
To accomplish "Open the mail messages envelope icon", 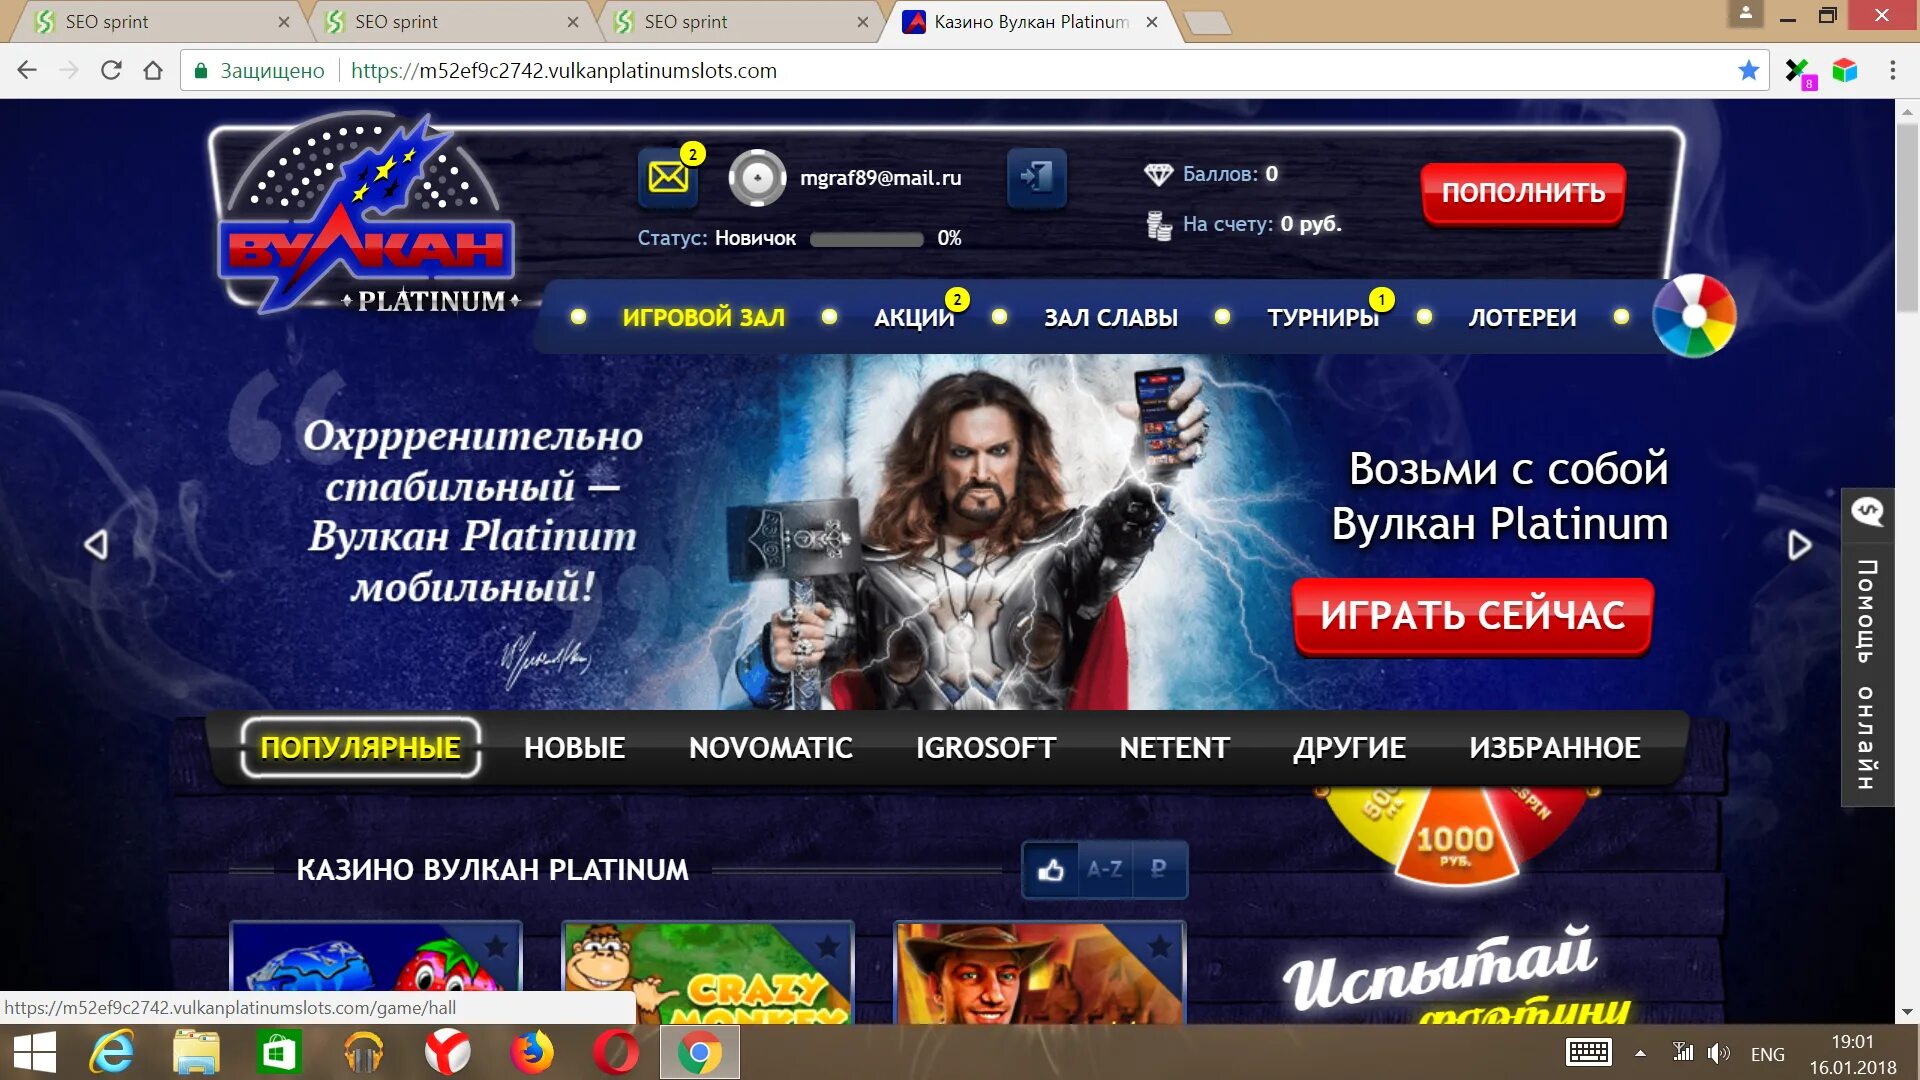I will click(668, 178).
